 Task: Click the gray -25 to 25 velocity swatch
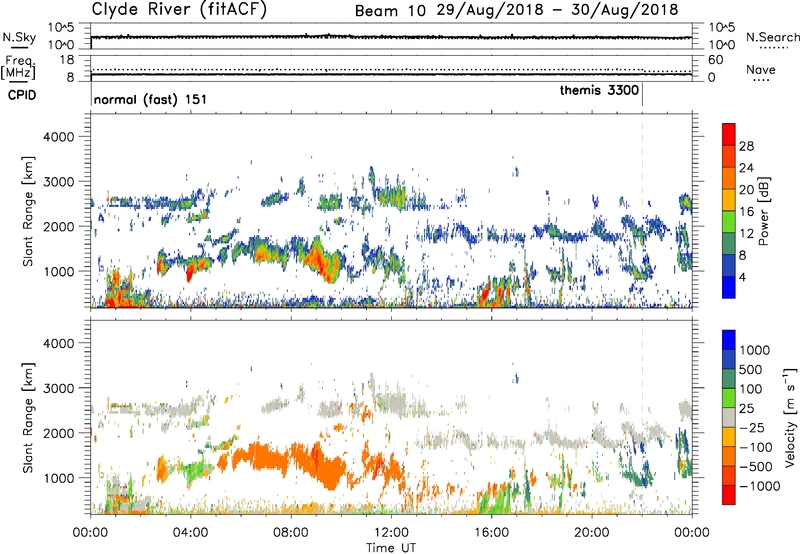[729, 417]
